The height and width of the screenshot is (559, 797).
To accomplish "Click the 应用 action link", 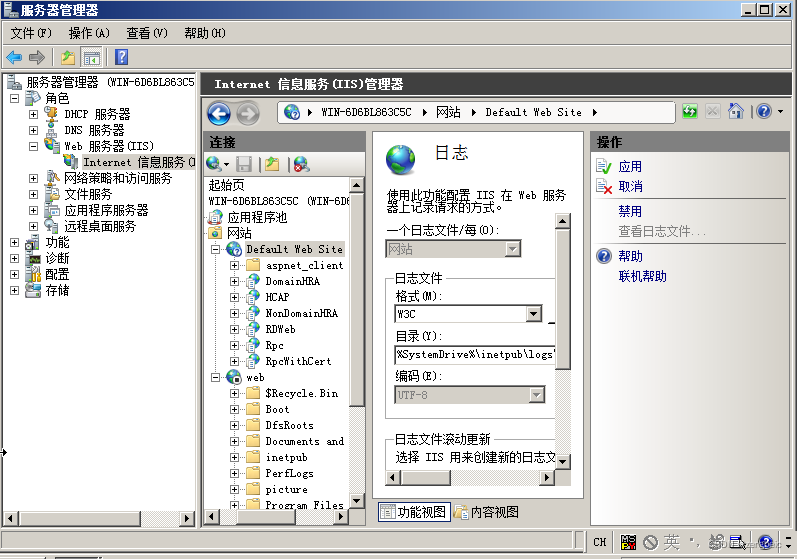I will [x=630, y=166].
